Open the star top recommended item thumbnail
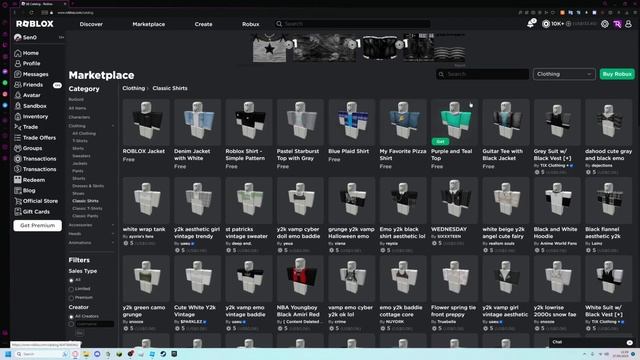The height and width of the screenshot is (360, 640). coord(269,48)
